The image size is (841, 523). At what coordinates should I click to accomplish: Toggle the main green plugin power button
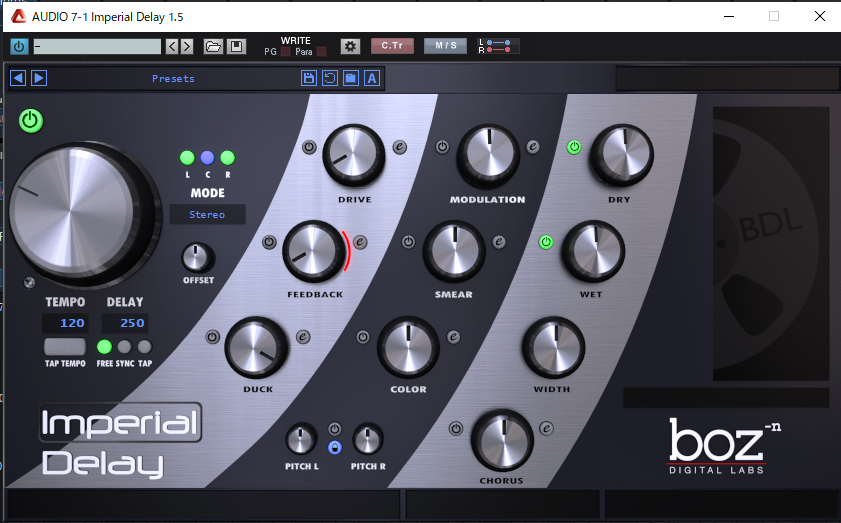click(x=31, y=121)
